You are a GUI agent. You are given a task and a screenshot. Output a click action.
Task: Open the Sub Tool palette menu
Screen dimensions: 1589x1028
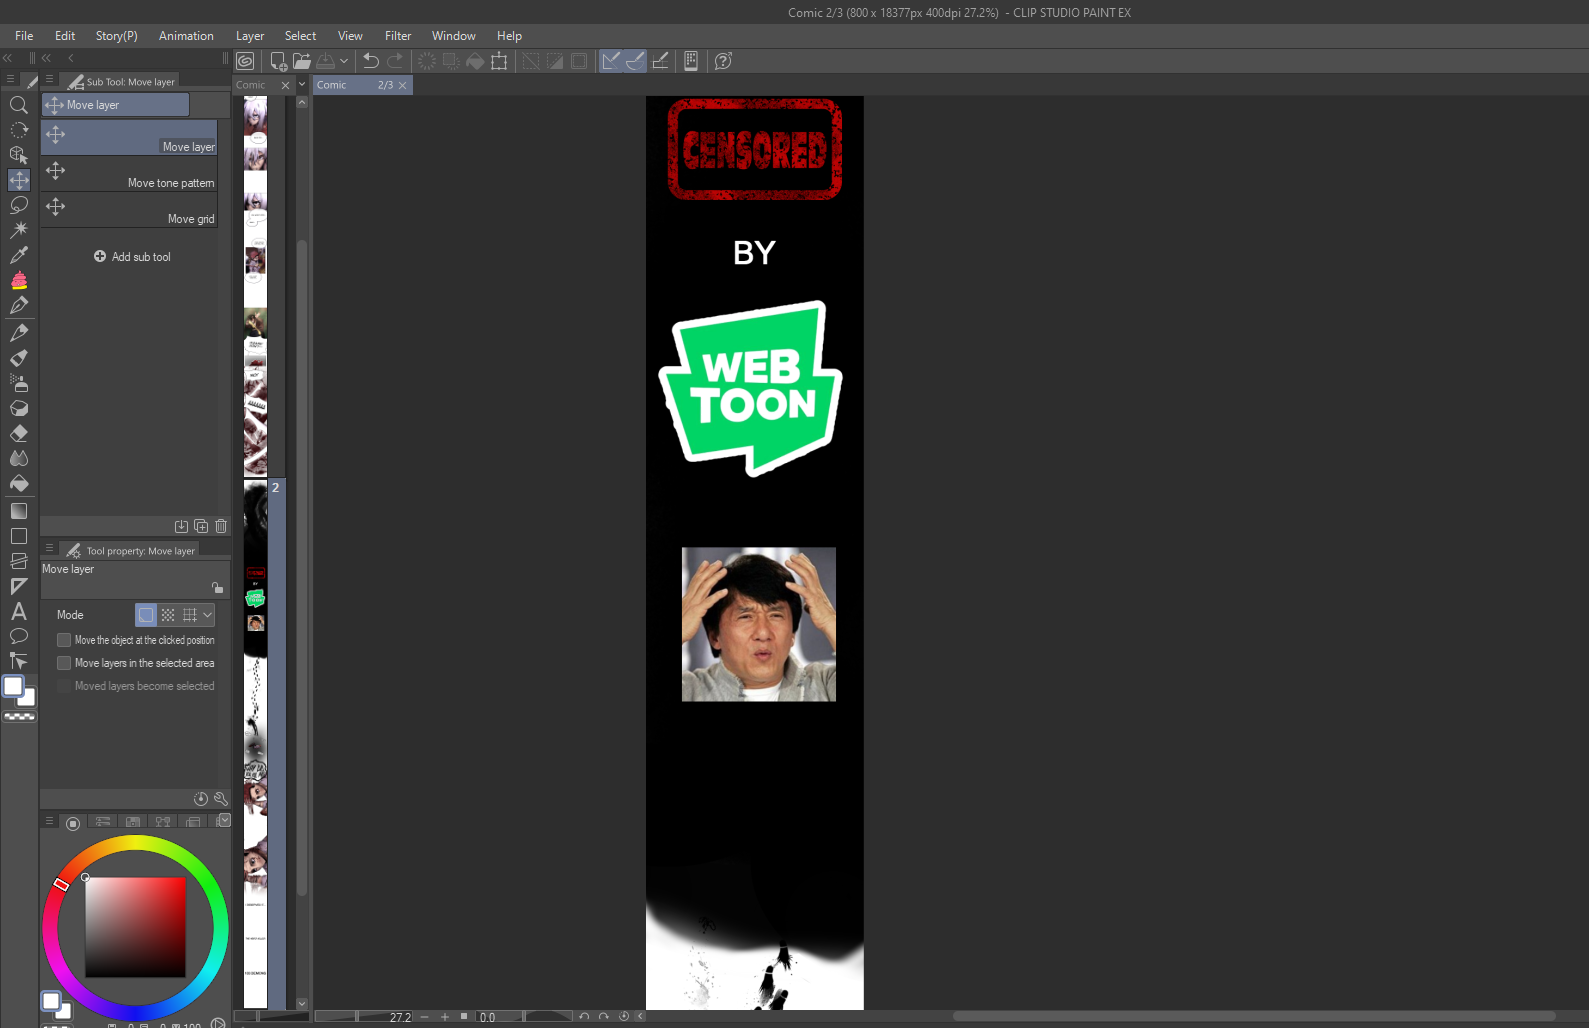(x=49, y=80)
